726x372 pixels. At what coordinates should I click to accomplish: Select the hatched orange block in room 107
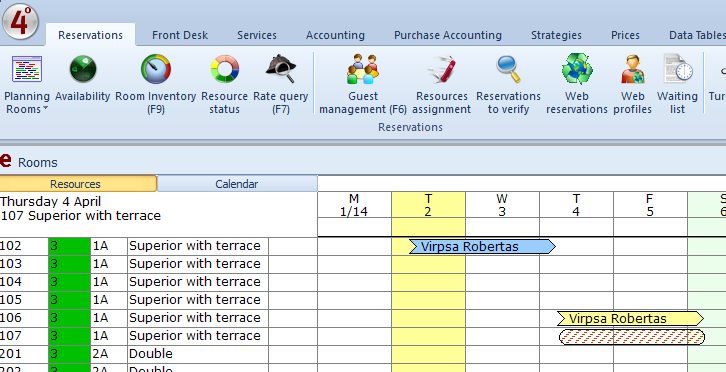click(632, 337)
